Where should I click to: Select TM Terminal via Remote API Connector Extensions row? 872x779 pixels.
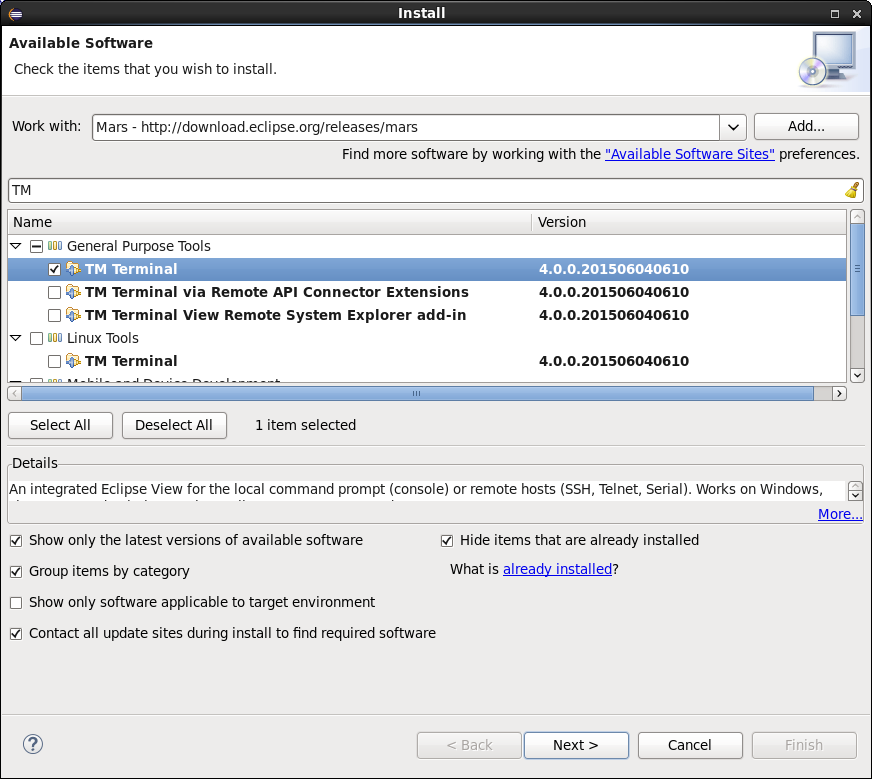tap(427, 292)
